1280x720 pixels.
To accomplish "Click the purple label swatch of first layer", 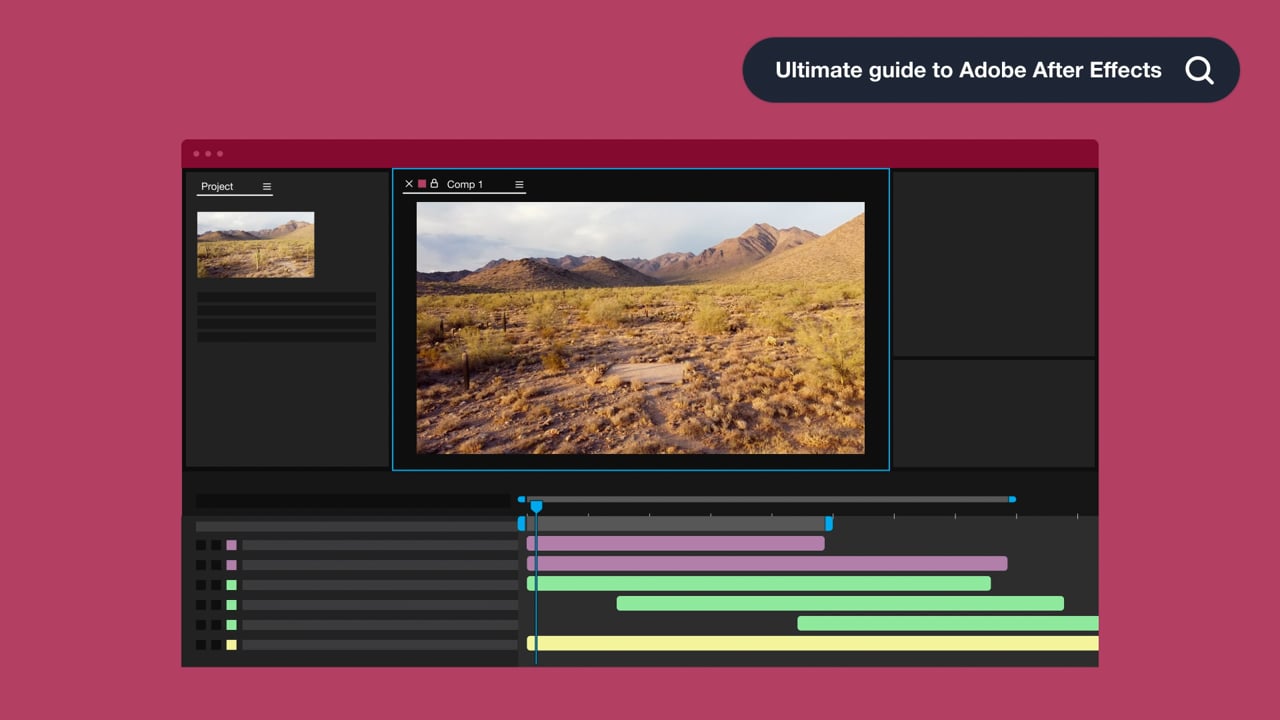I will point(231,545).
